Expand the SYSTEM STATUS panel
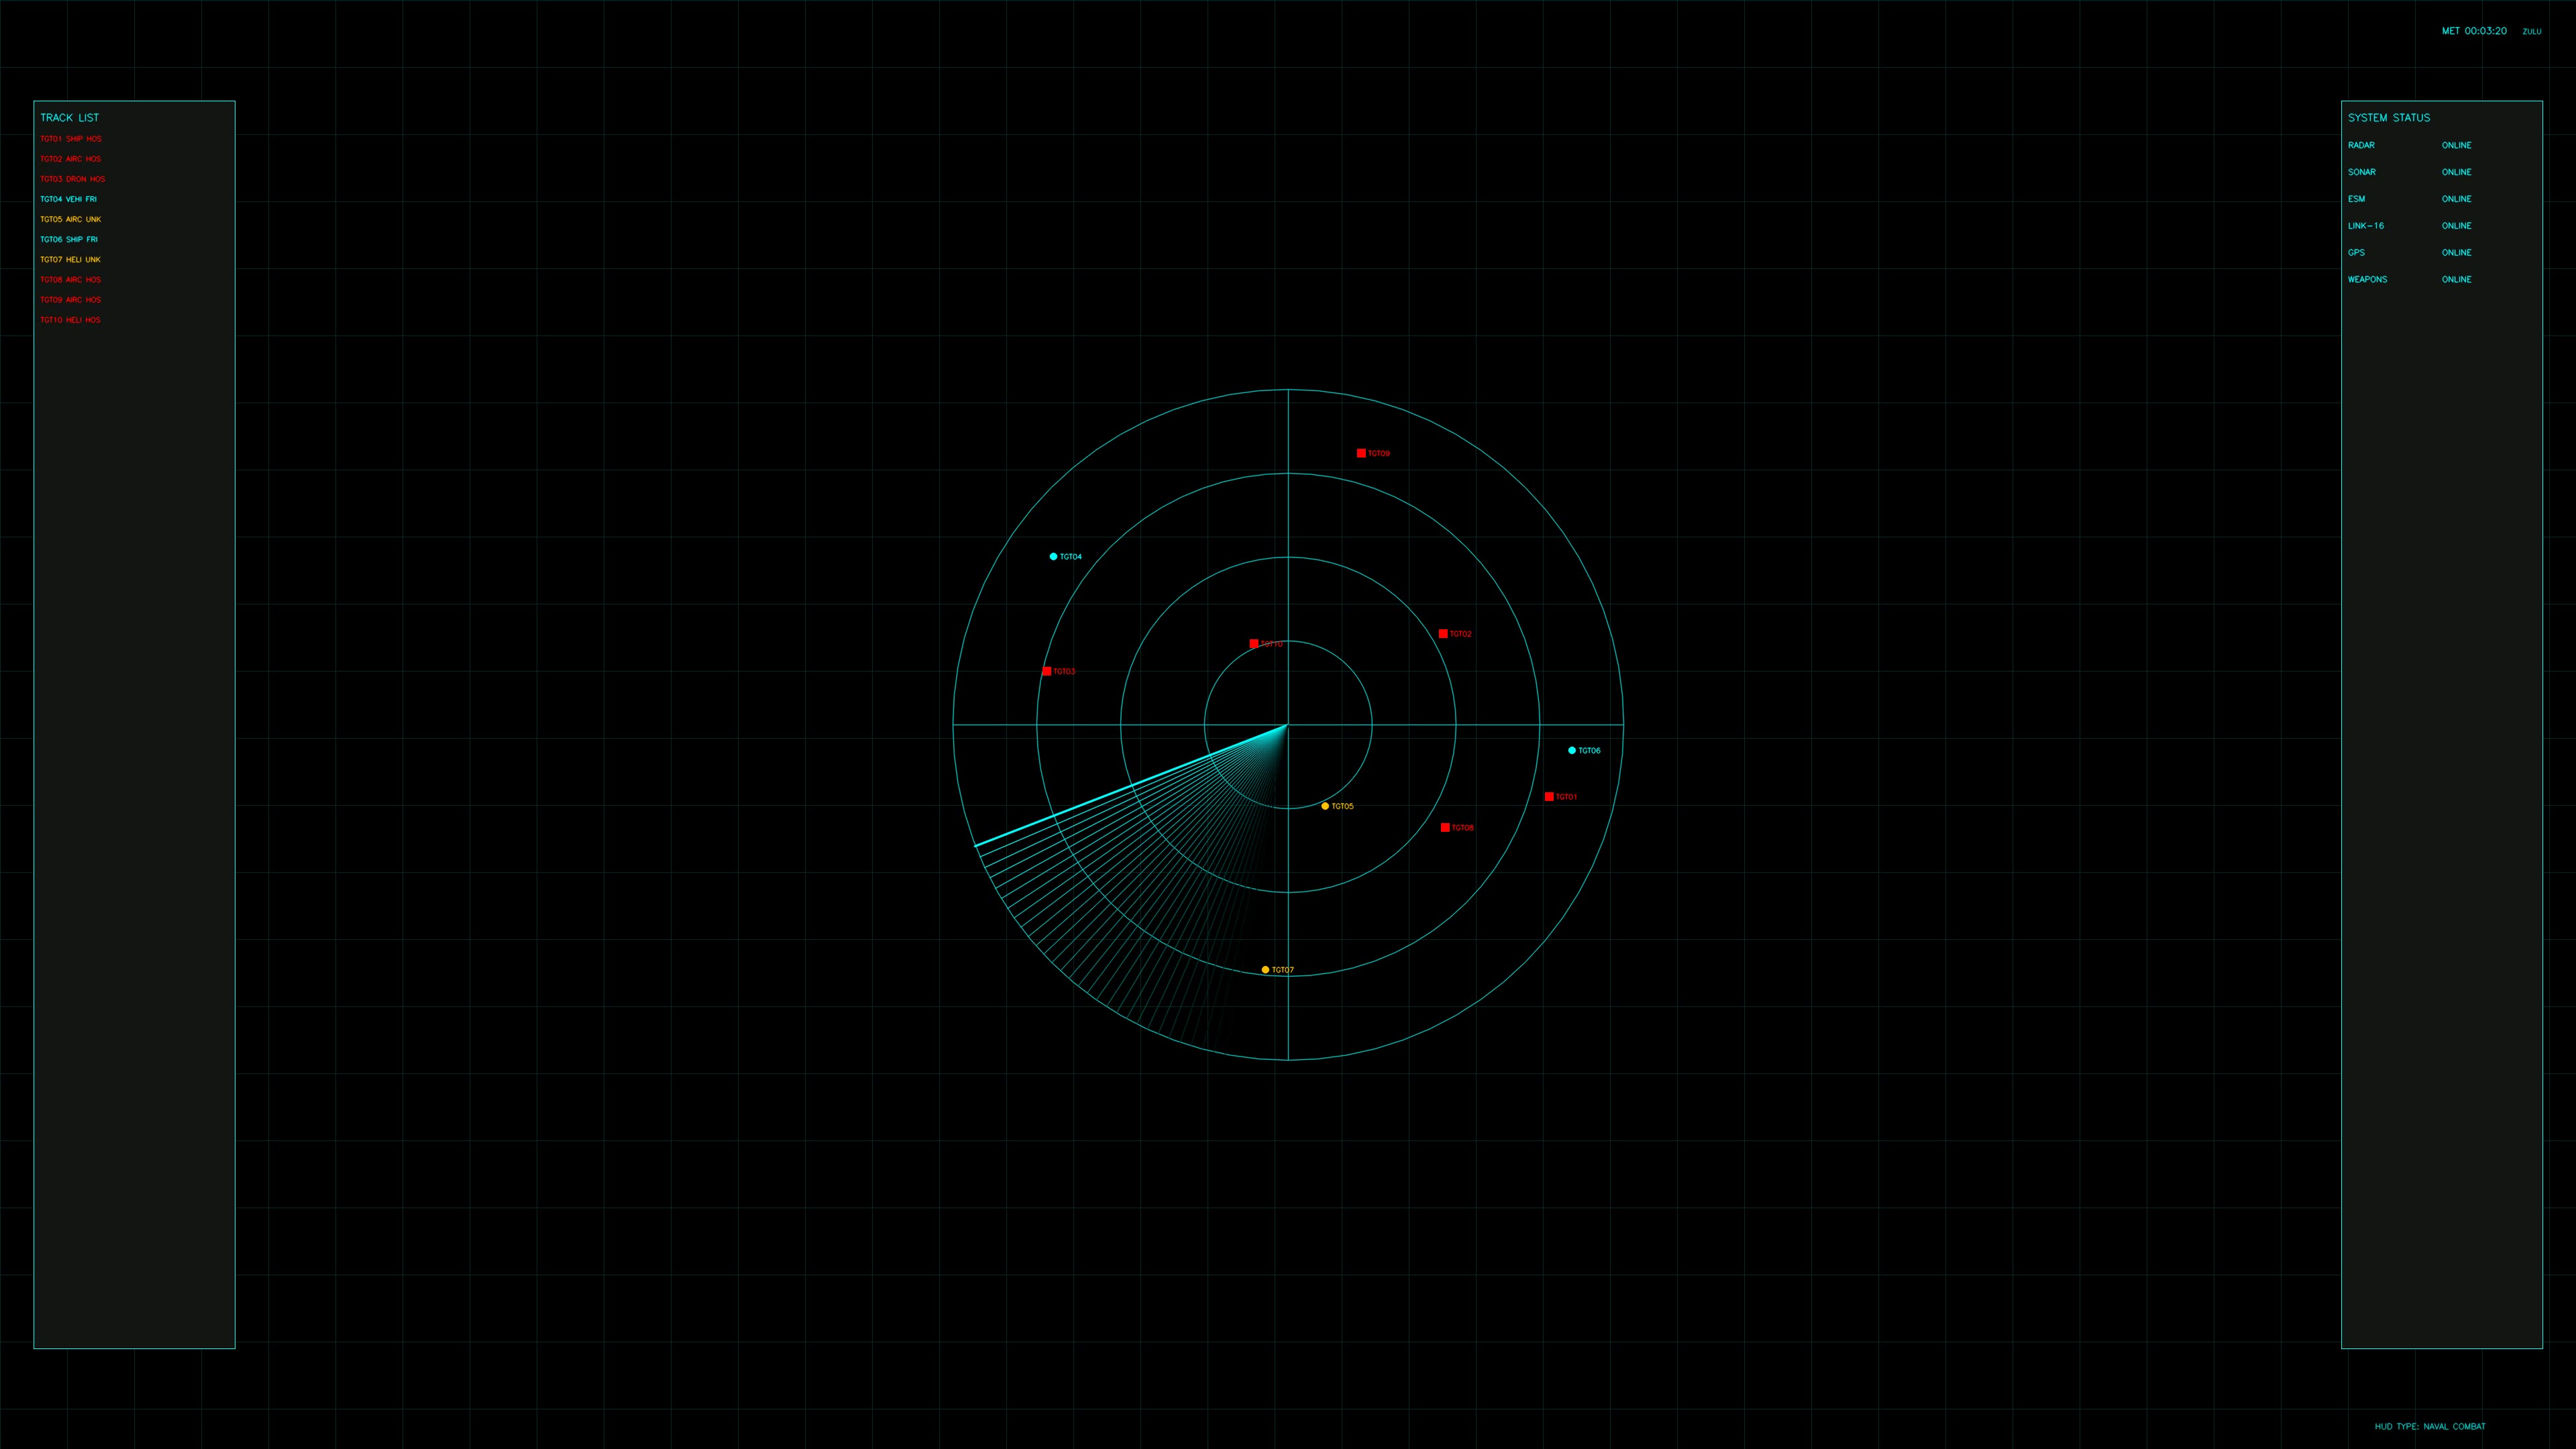This screenshot has height=1449, width=2576. (x=2389, y=117)
